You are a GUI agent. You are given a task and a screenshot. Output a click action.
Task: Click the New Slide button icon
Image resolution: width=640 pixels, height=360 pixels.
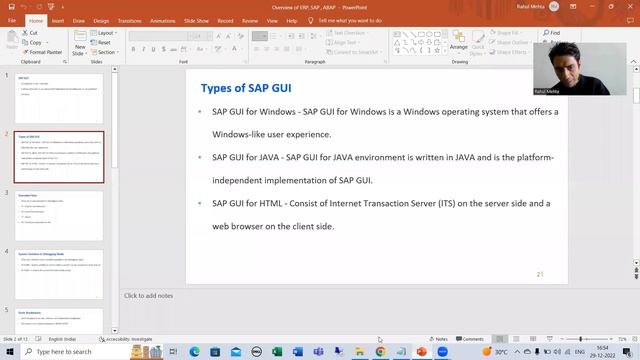pos(80,36)
